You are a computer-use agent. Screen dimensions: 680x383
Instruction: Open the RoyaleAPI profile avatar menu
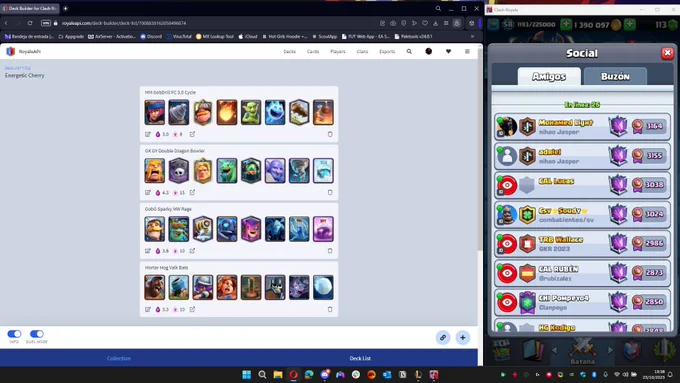pyautogui.click(x=428, y=51)
